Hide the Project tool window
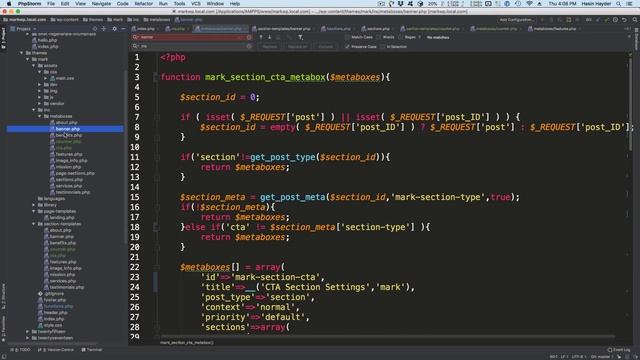Screen dimensions: 640x360 point(123,29)
